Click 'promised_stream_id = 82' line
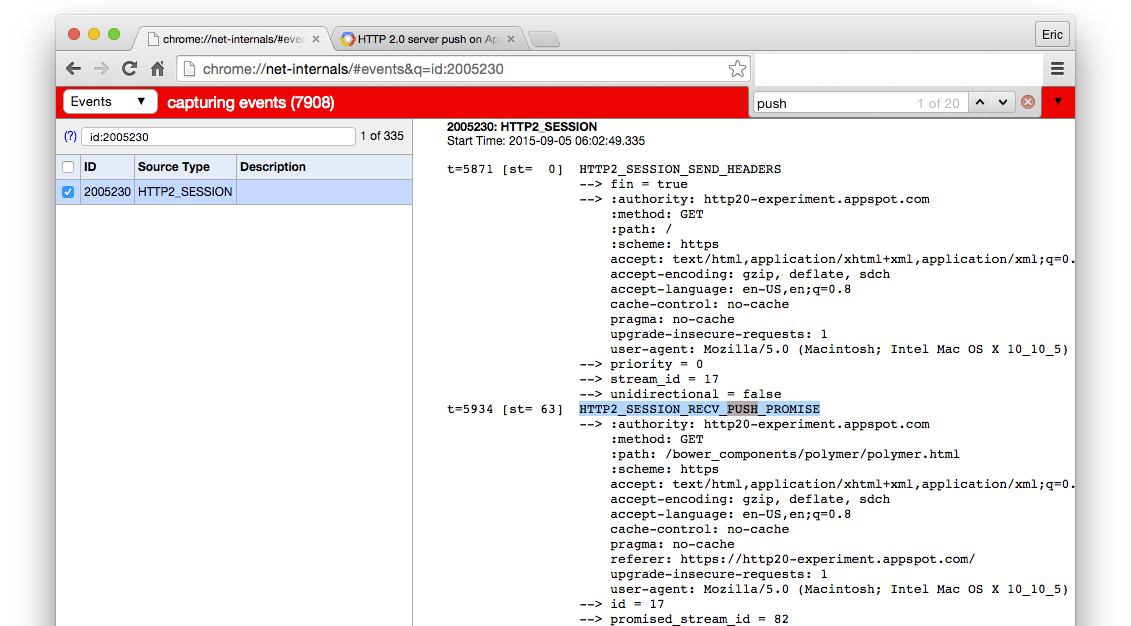The image size is (1131, 626). (x=700, y=619)
